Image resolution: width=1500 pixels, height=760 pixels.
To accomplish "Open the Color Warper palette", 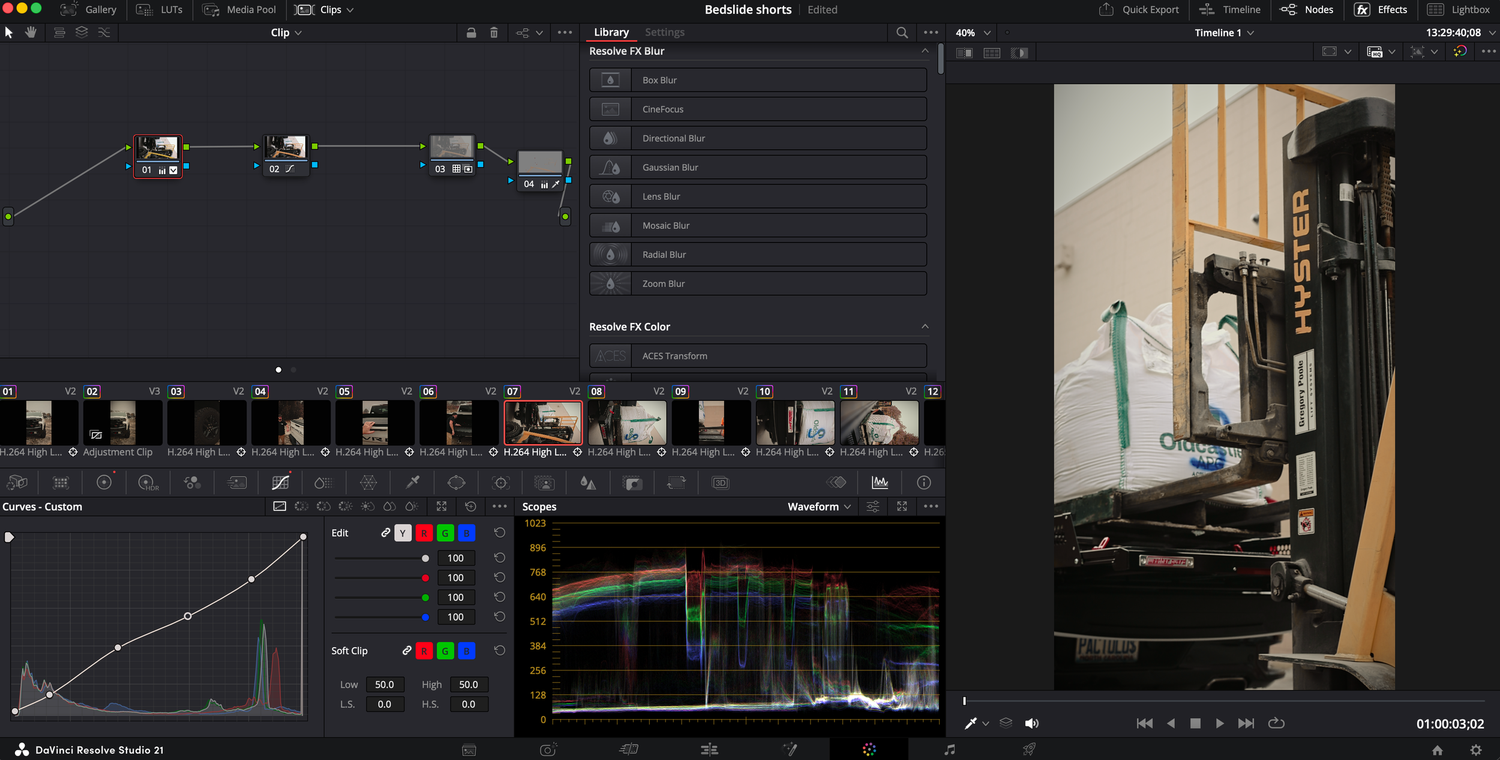I will coord(368,482).
